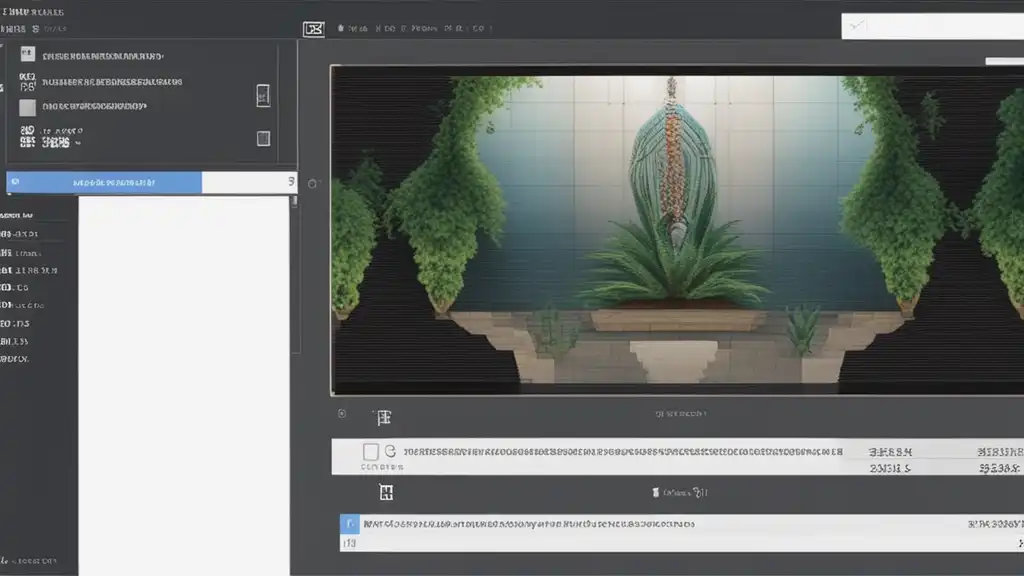Click the centered caption label below the preview image
This screenshot has height=576, width=1024.
tap(681, 413)
